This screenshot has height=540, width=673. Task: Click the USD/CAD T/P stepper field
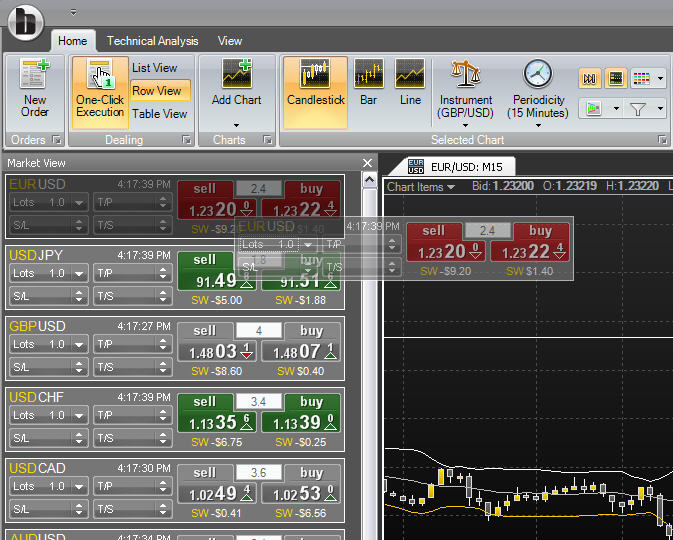[131, 486]
